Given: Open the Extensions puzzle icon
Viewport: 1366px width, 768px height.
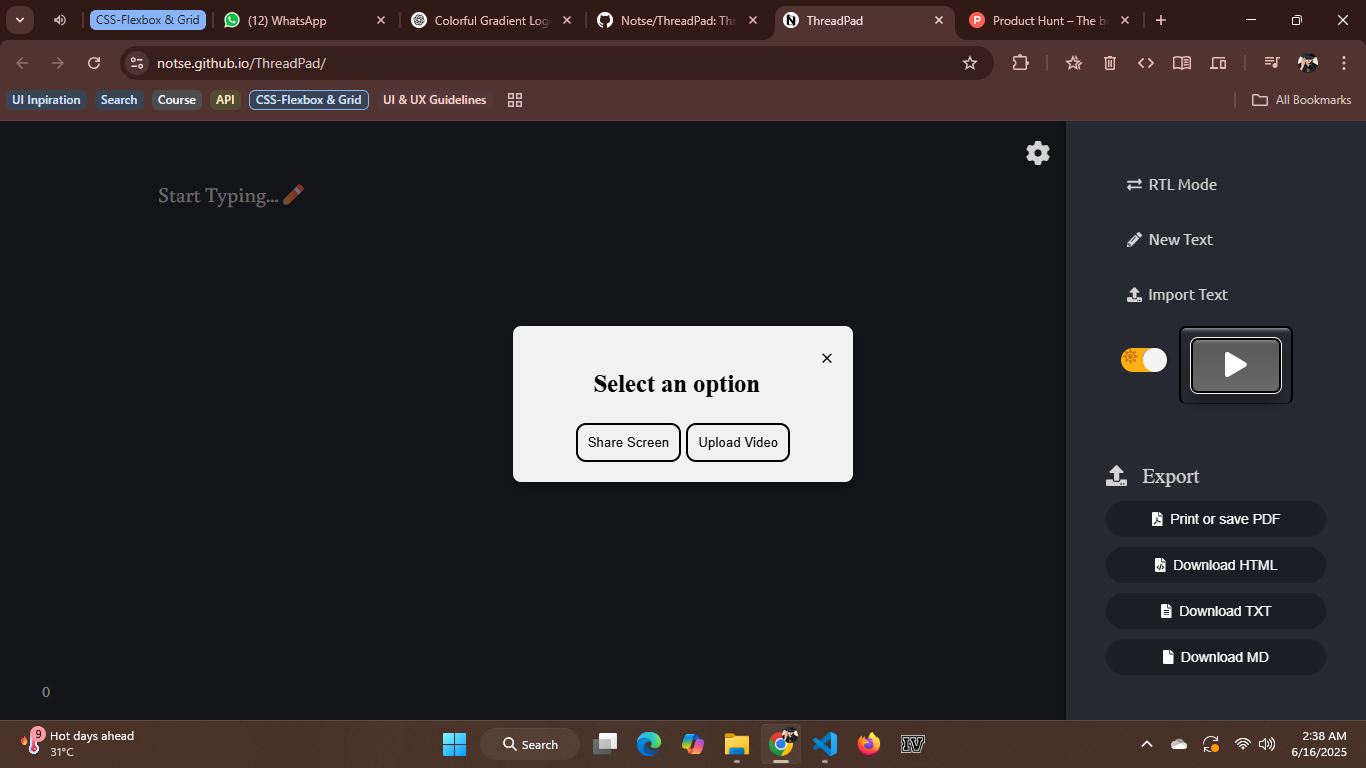Looking at the screenshot, I should coord(1020,63).
